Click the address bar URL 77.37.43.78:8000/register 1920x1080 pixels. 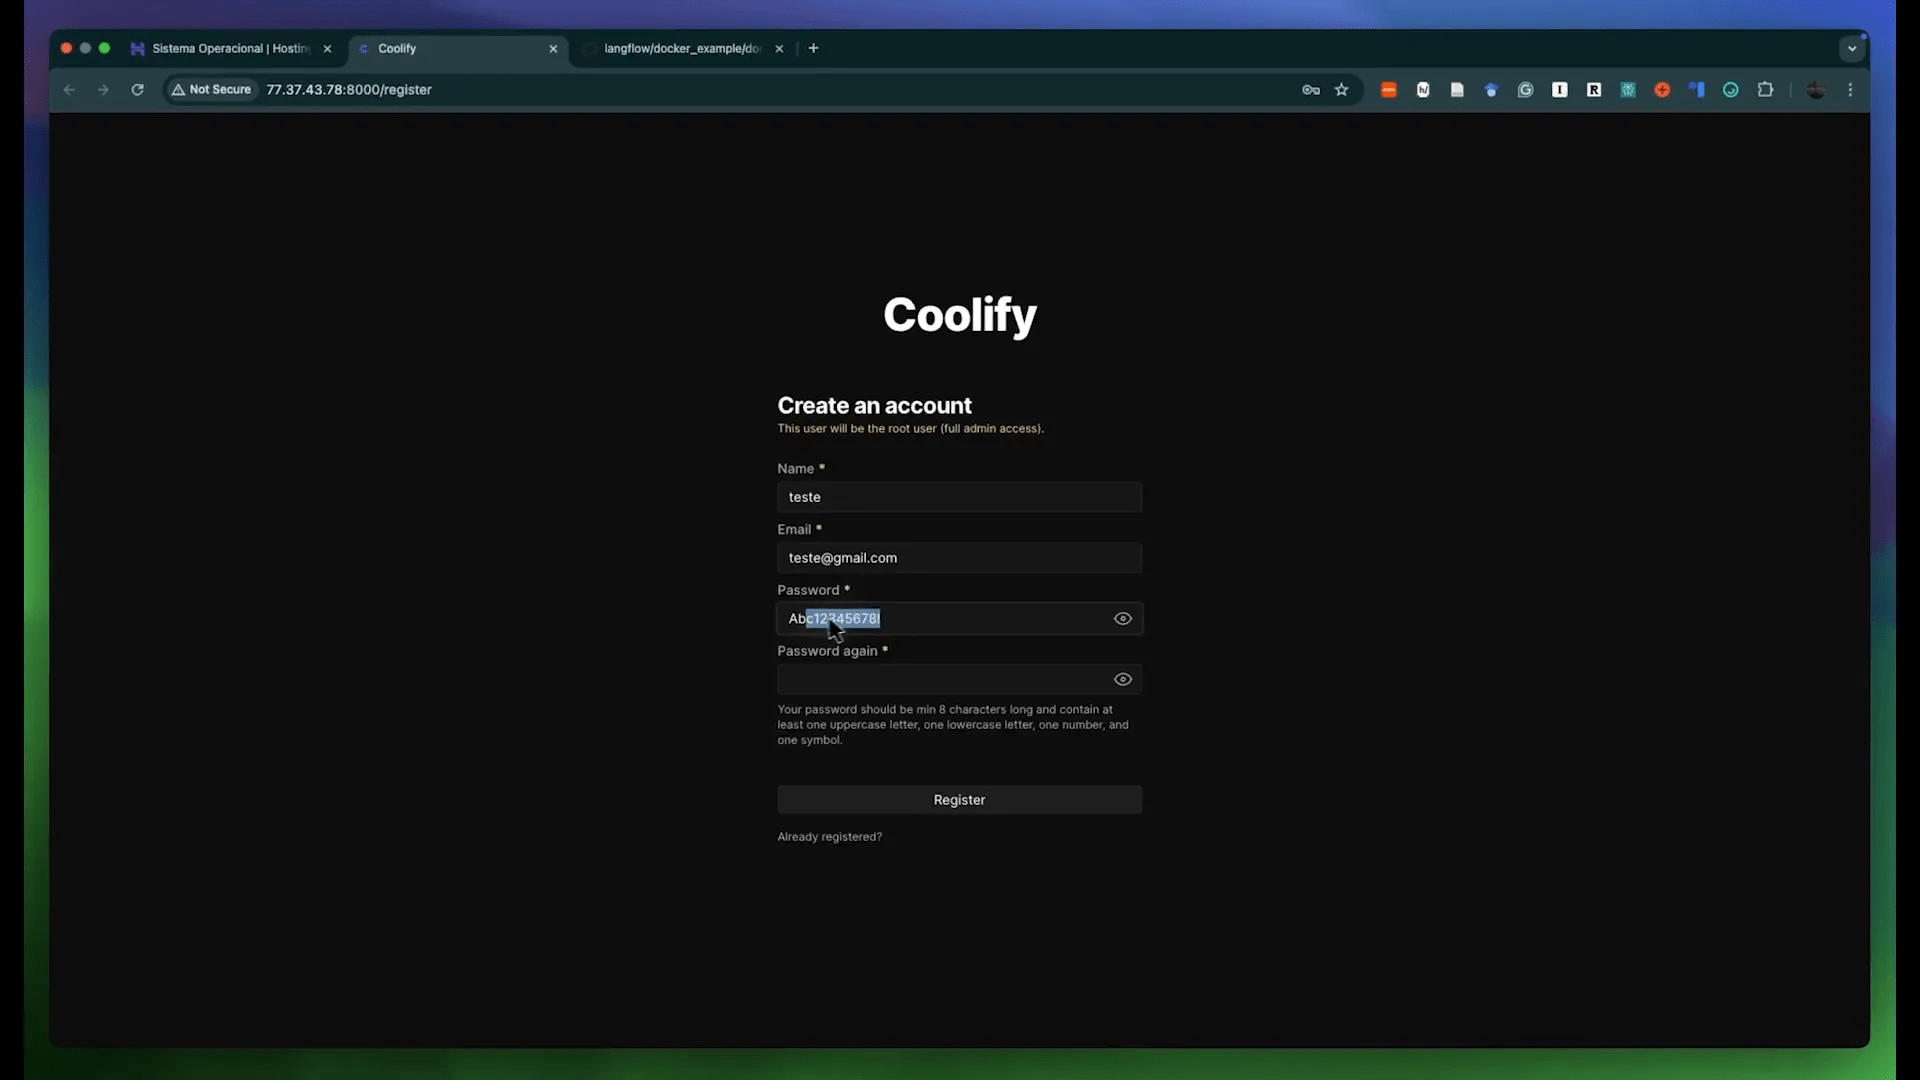(349, 90)
